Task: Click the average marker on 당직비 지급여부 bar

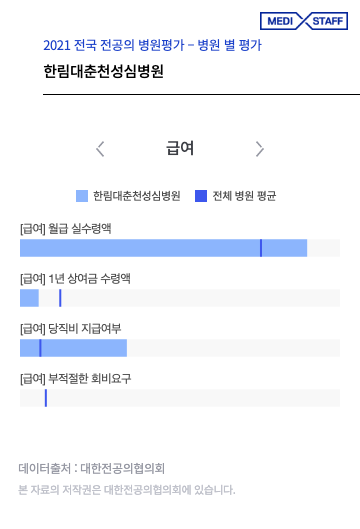Action: point(40,348)
